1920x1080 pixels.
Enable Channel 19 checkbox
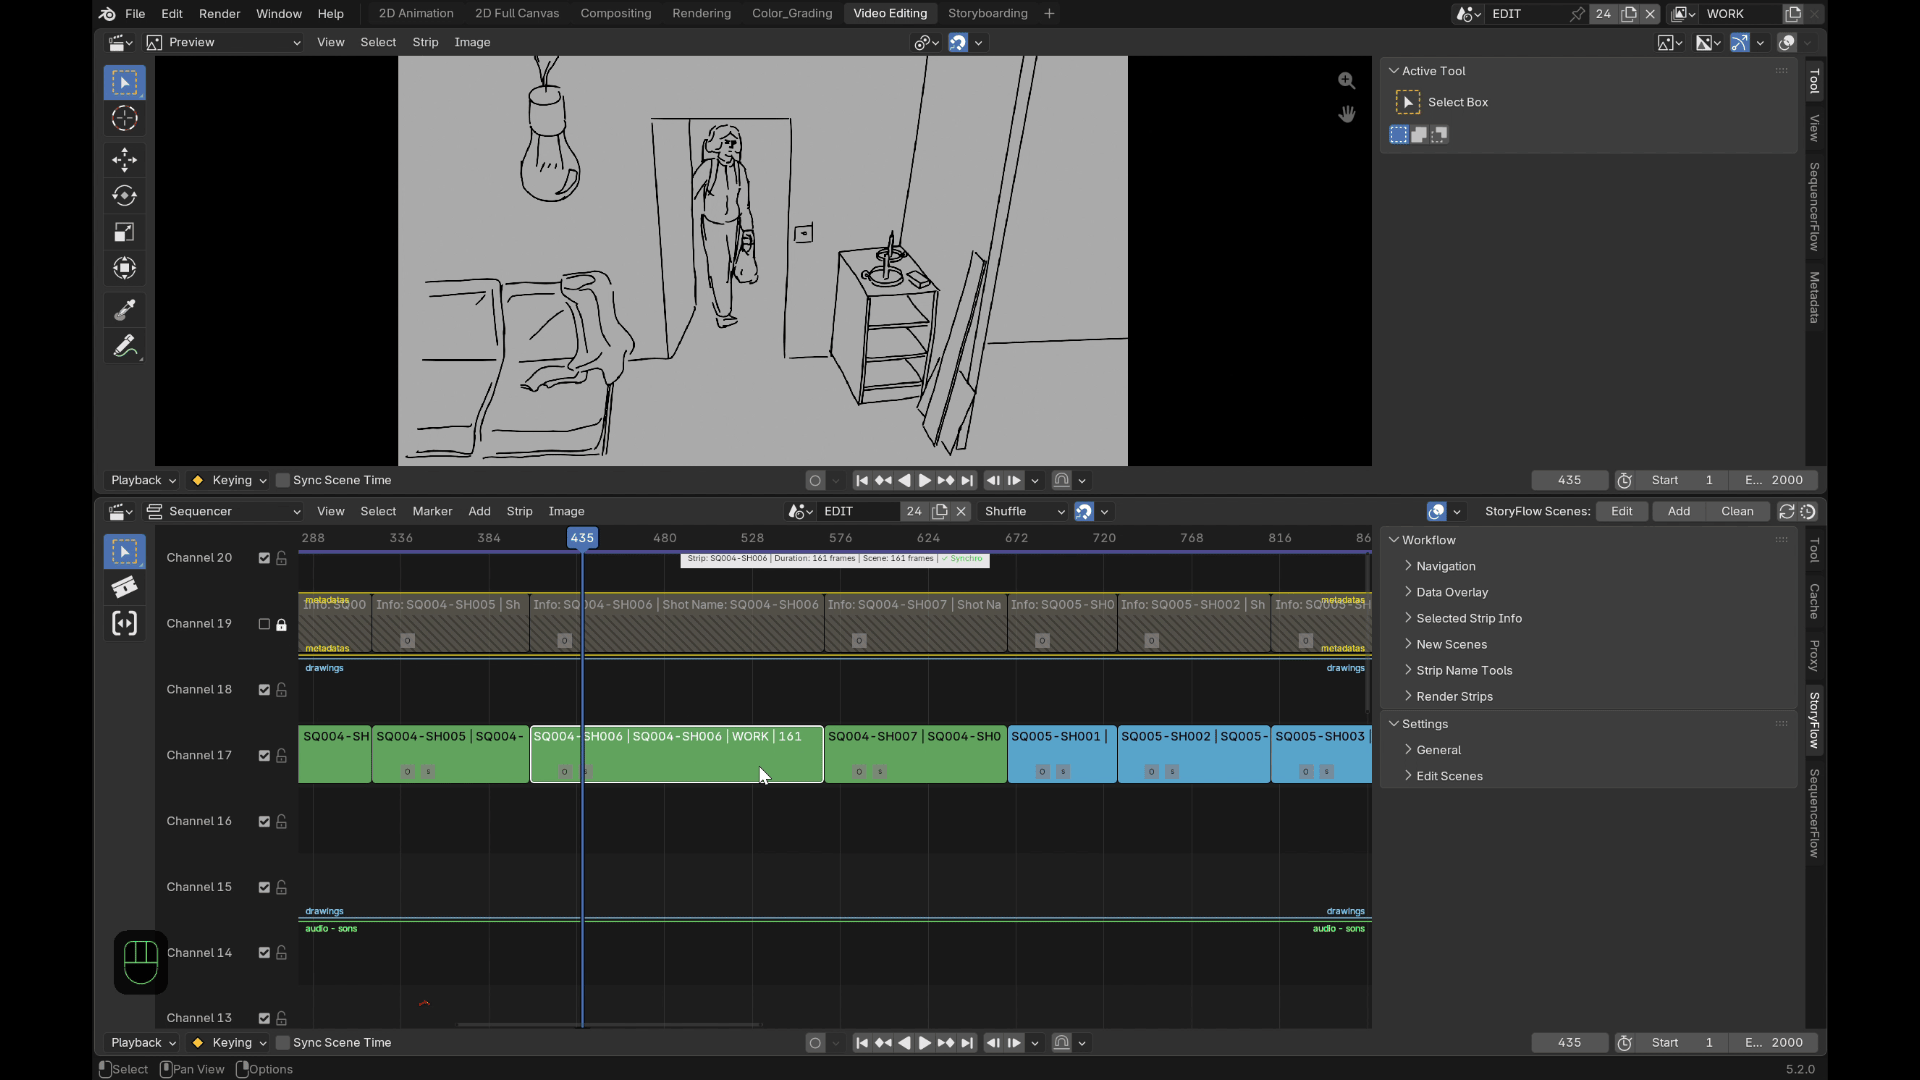(x=264, y=624)
